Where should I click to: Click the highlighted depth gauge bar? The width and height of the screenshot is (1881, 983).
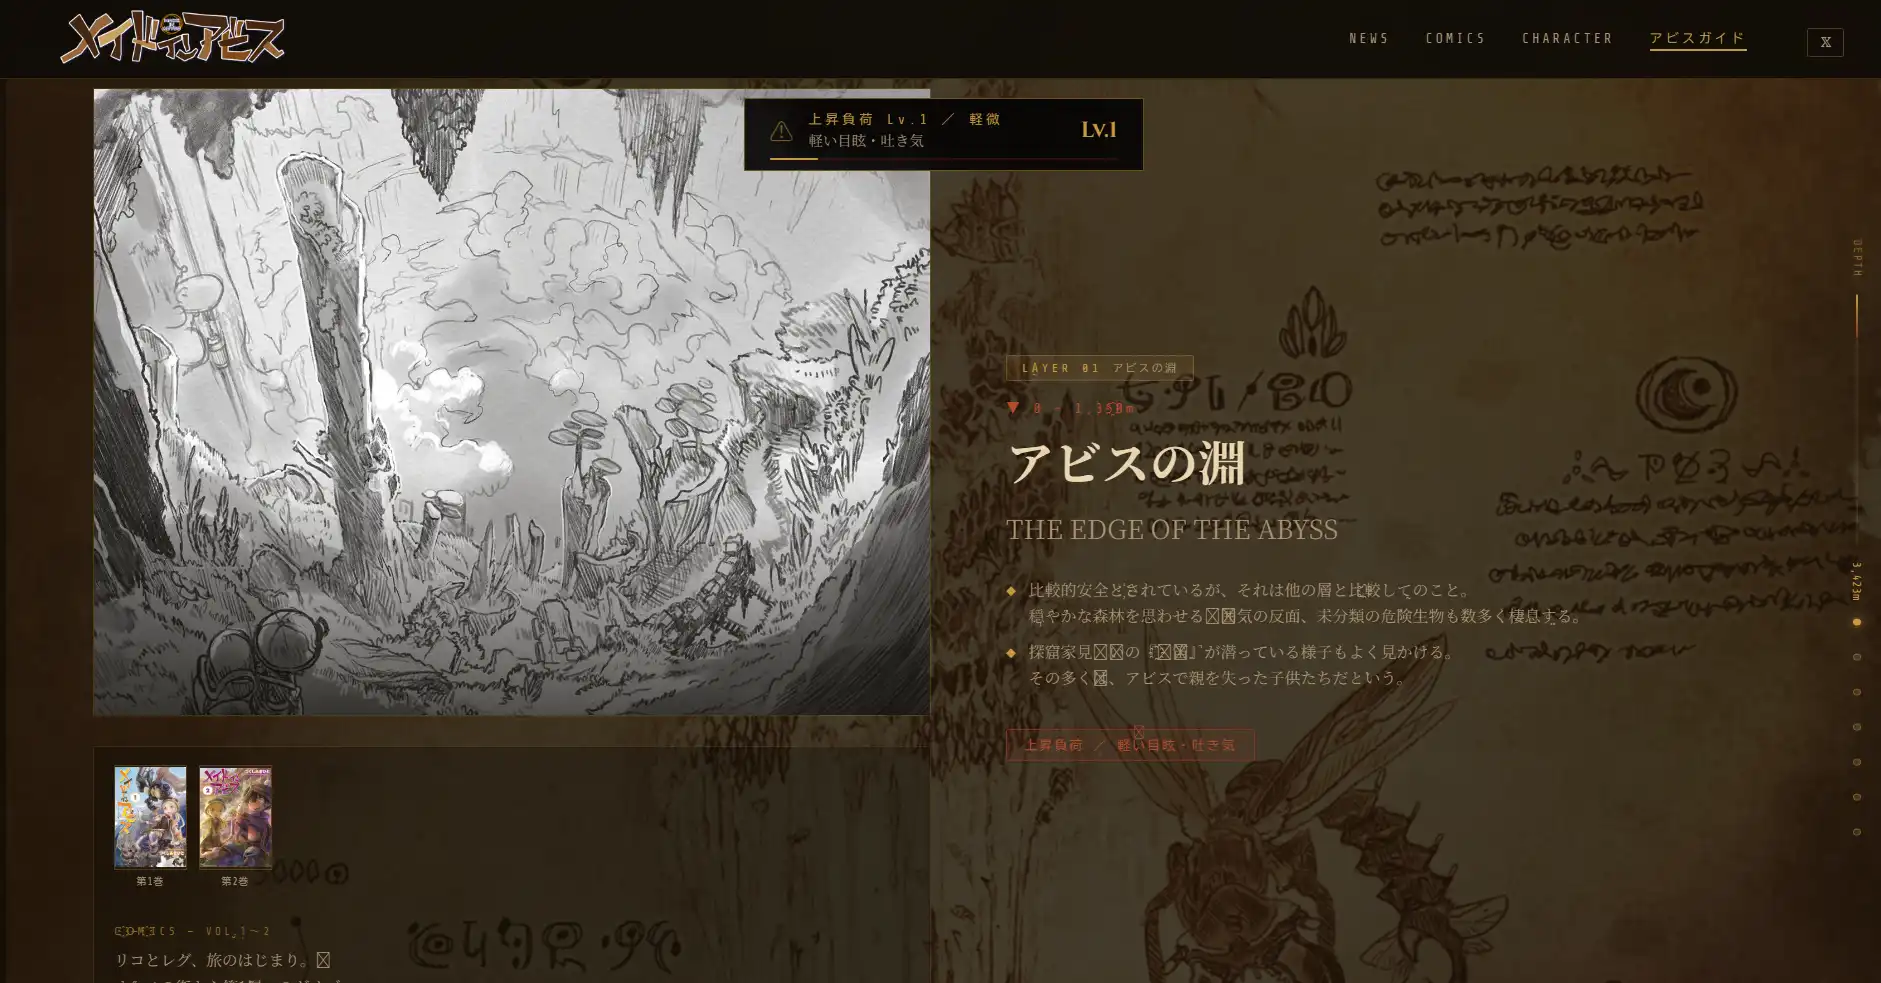pos(1857,316)
